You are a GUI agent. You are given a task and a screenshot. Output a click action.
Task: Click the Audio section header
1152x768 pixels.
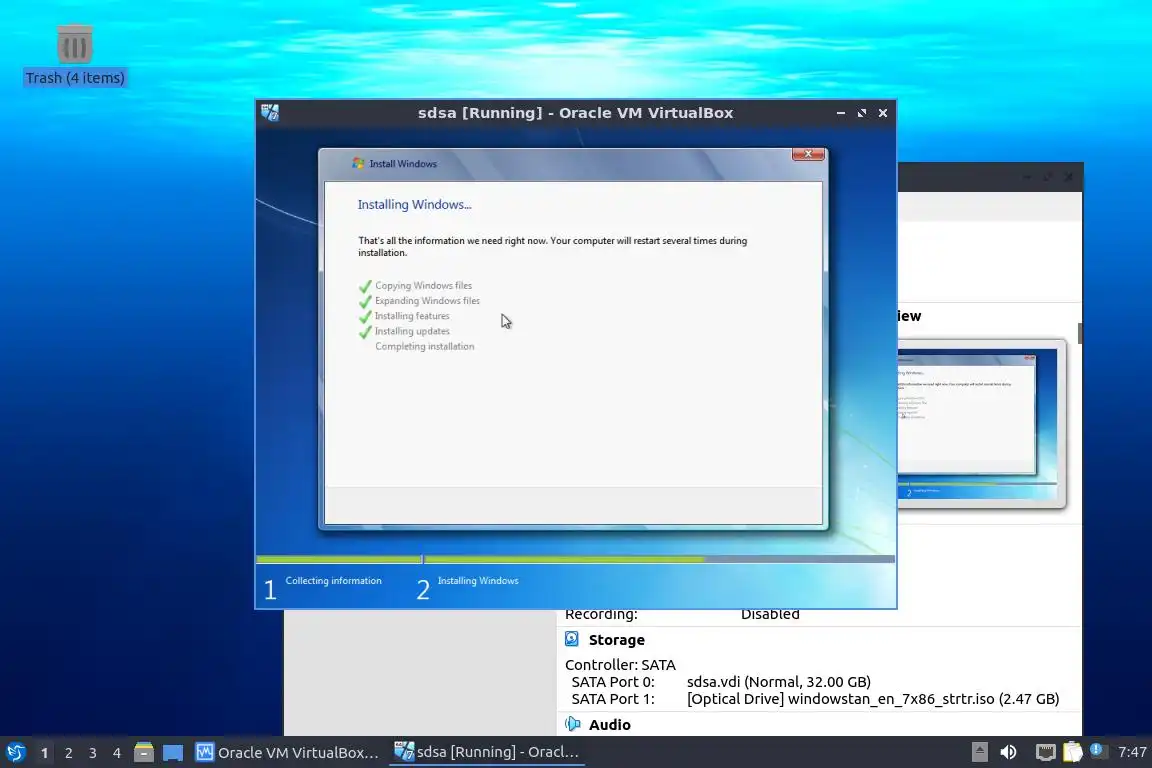609,725
